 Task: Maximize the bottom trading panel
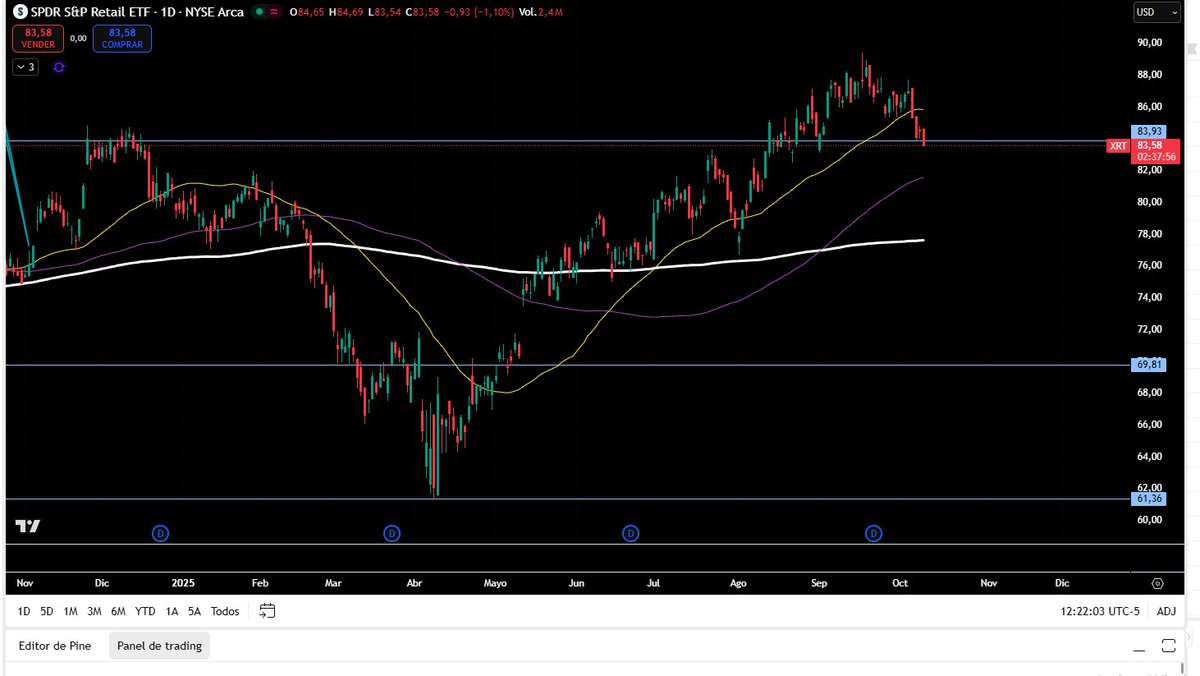(1168, 646)
